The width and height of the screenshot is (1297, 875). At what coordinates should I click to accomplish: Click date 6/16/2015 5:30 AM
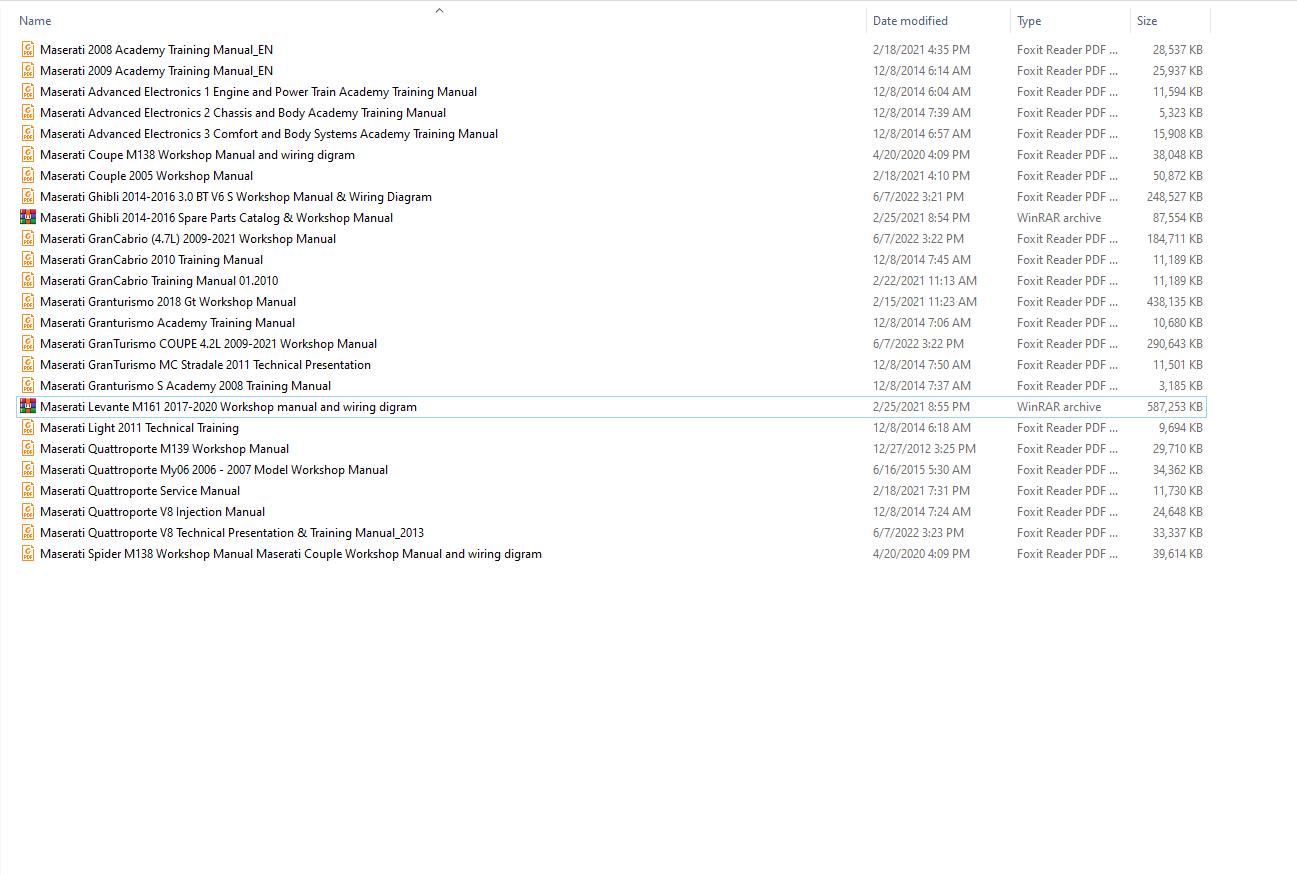(x=922, y=469)
